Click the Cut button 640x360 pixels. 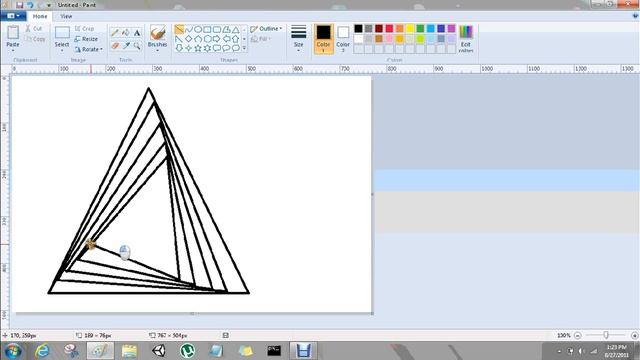point(33,29)
